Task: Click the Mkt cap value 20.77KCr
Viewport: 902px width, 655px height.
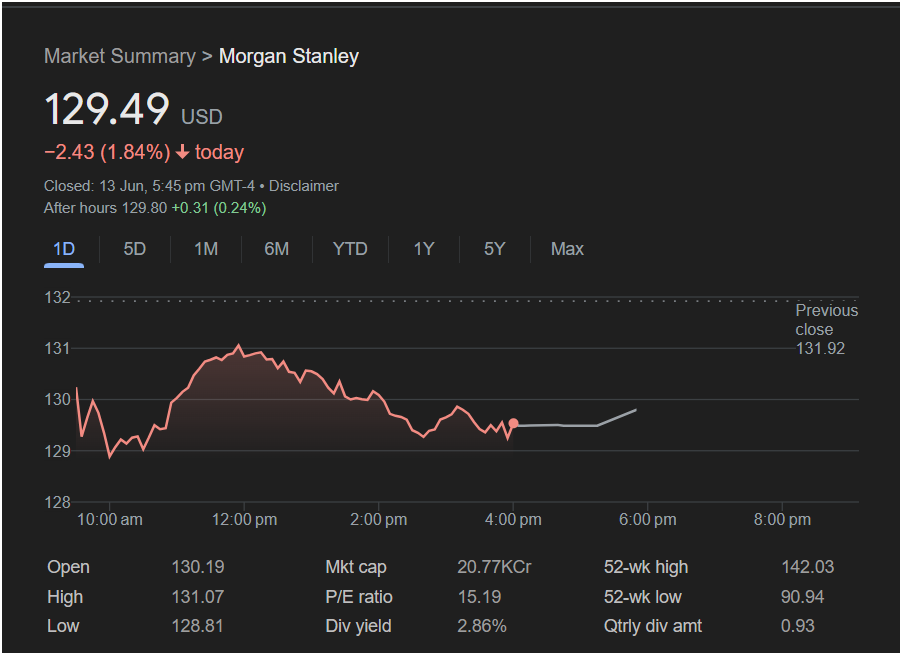Action: point(494,567)
